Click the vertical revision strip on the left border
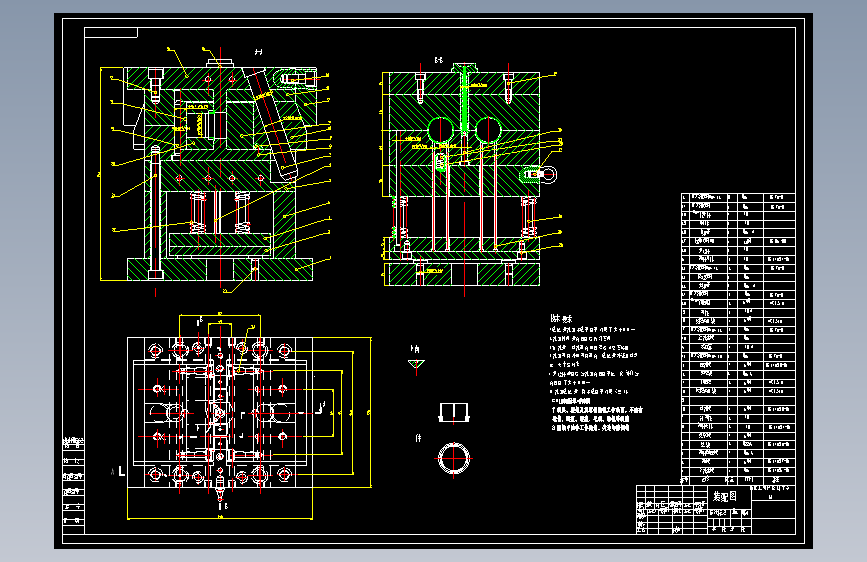 (x=74, y=485)
